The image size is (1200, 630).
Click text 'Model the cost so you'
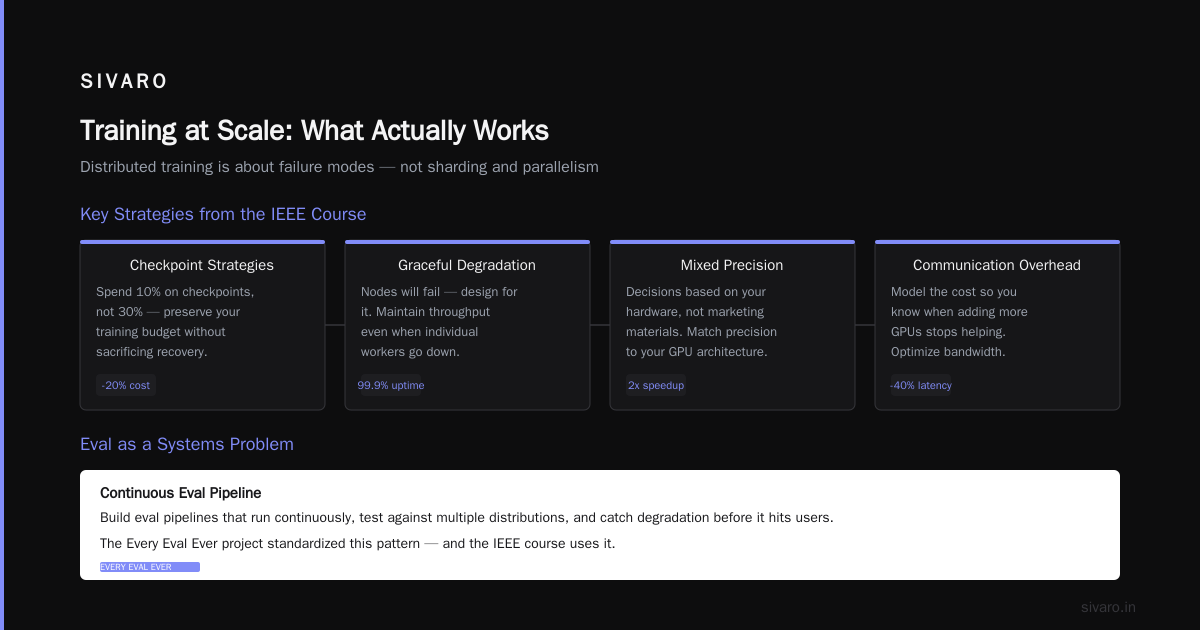click(952, 292)
